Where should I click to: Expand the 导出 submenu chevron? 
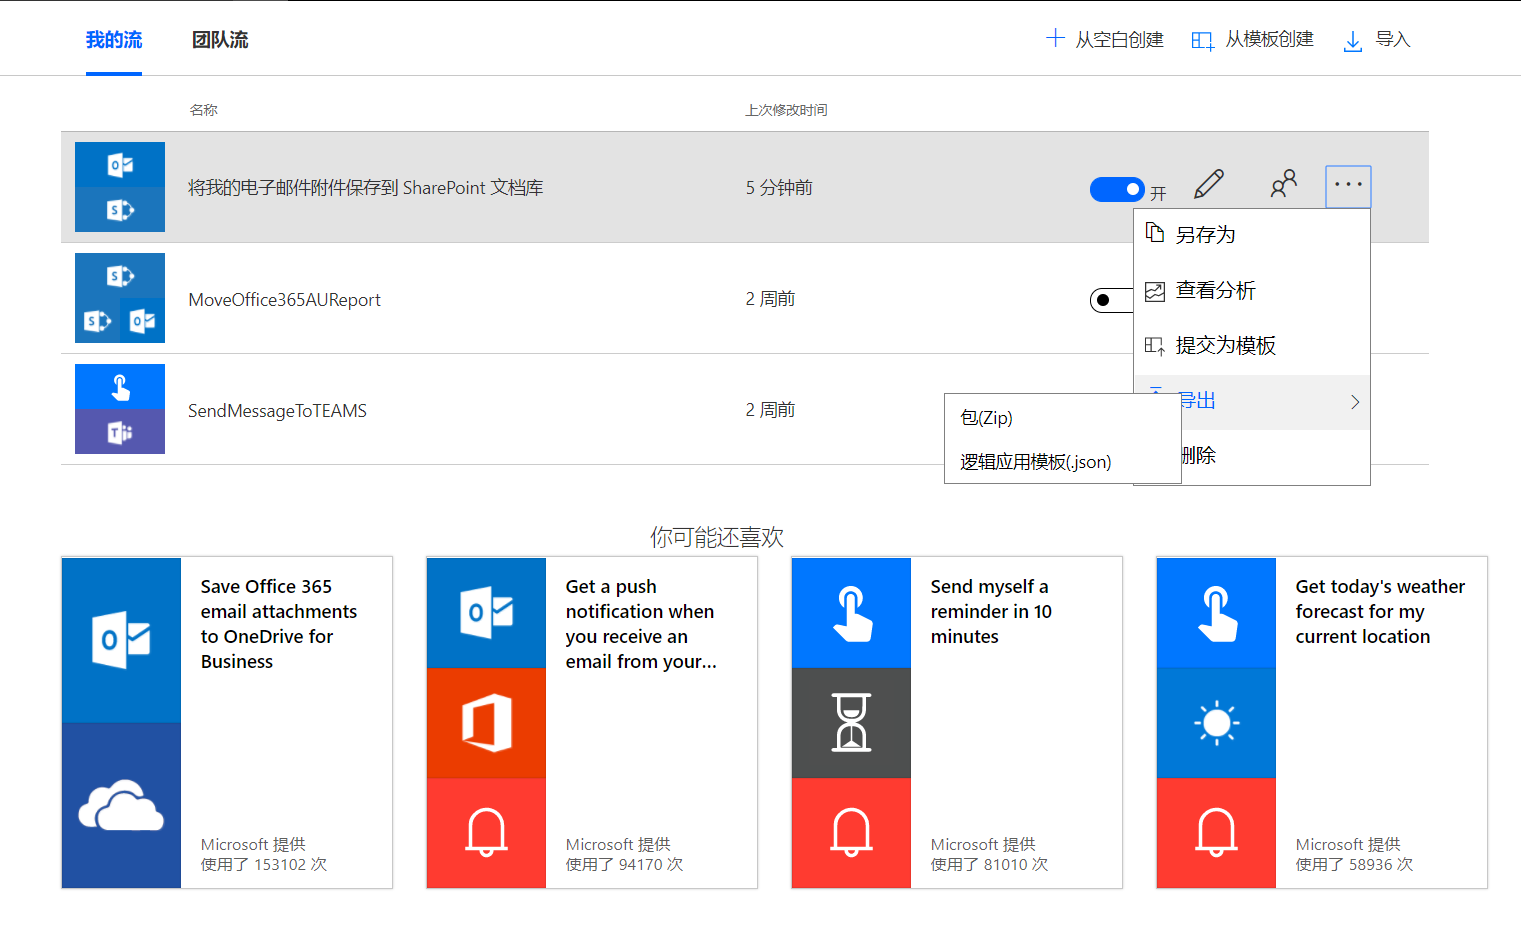1355,402
